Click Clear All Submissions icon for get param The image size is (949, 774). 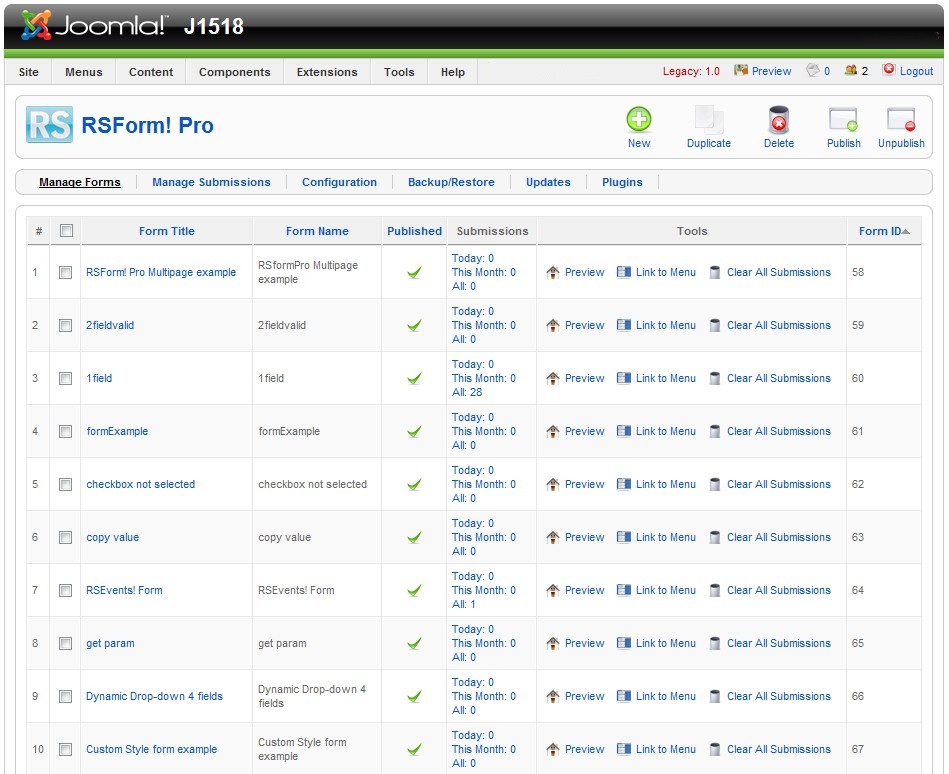pyautogui.click(x=715, y=643)
